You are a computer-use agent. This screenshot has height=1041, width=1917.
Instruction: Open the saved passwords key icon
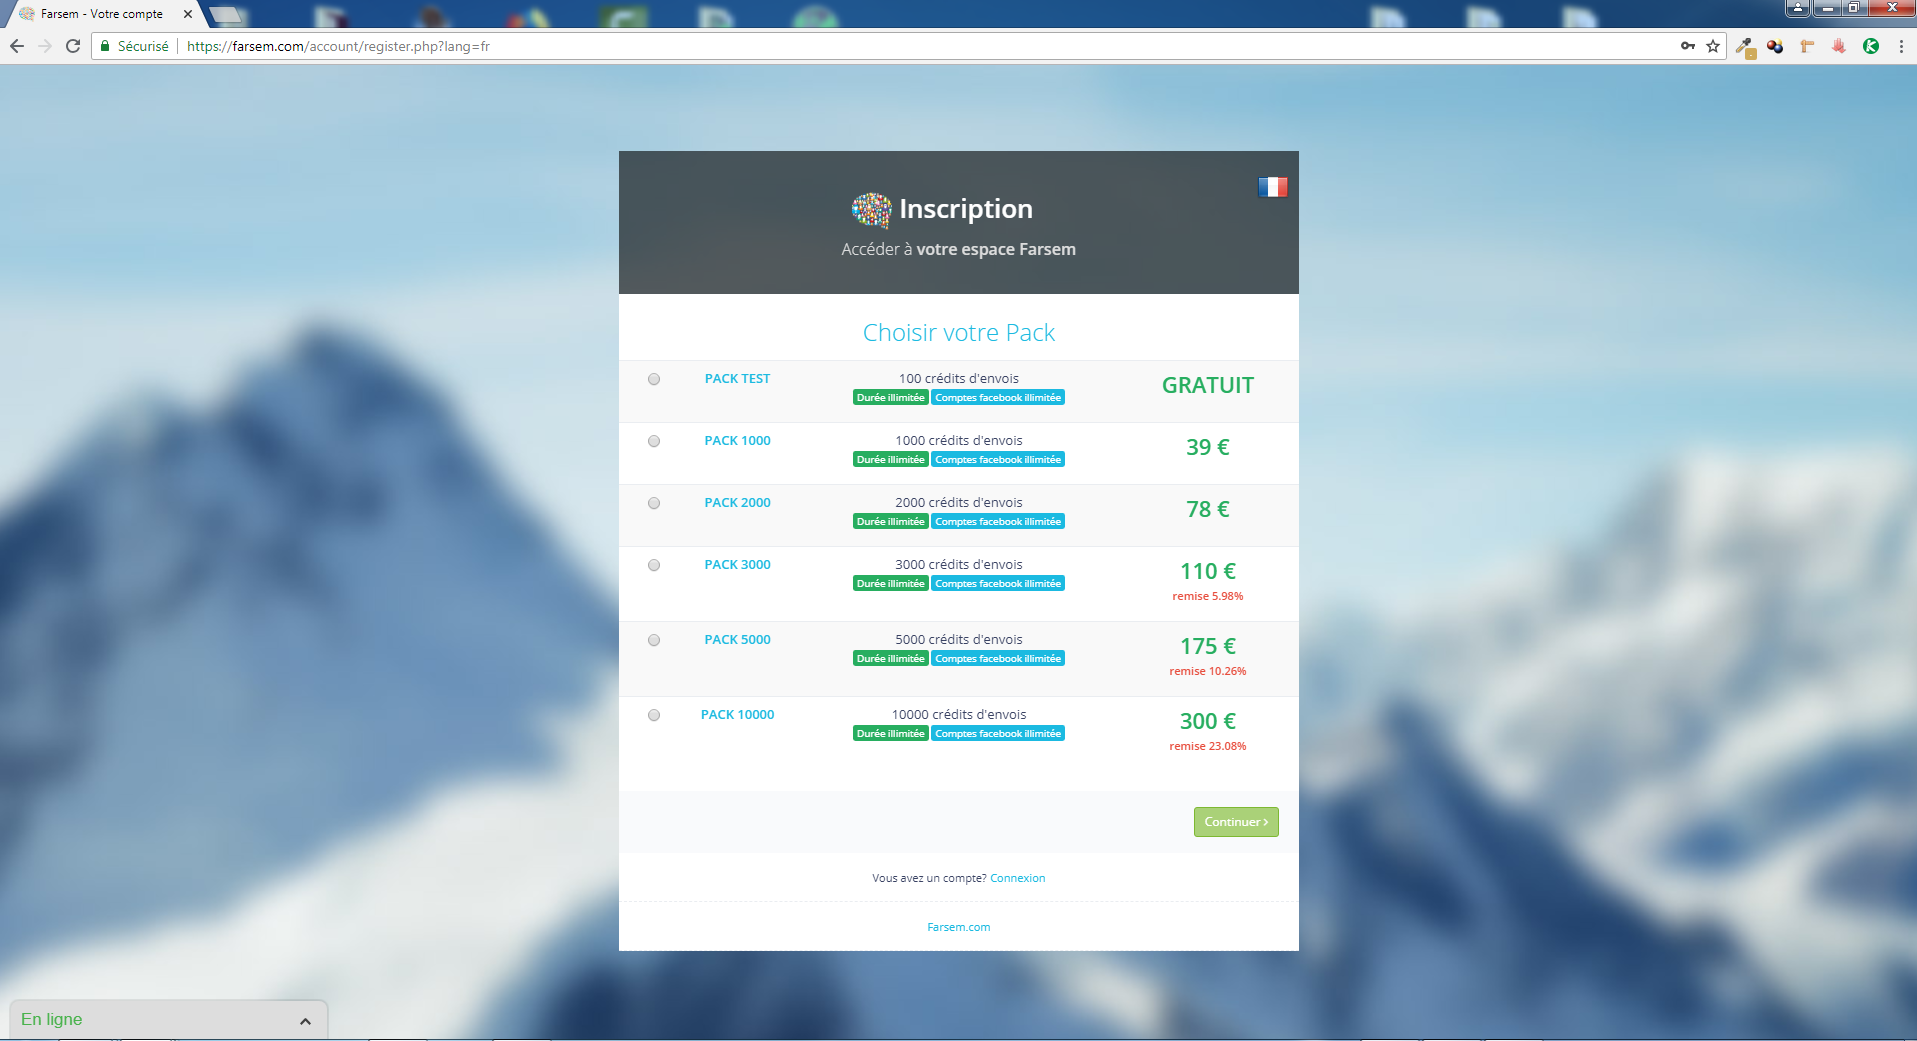(1688, 46)
